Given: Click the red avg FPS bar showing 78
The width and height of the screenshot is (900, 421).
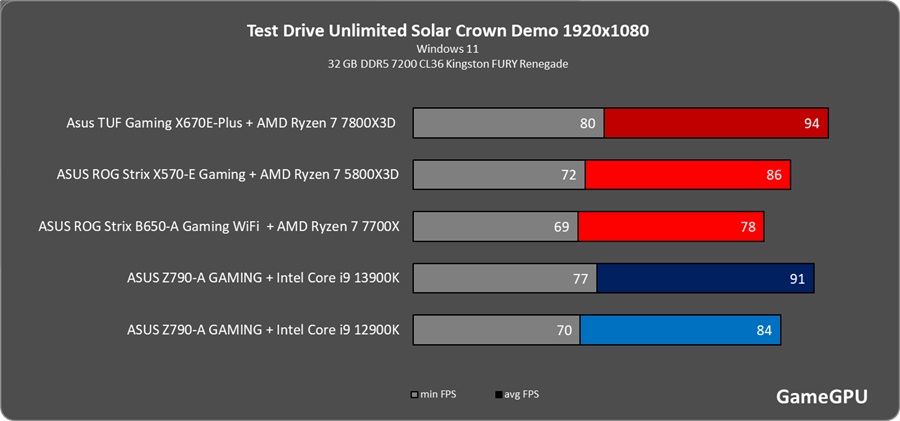Looking at the screenshot, I should point(671,227).
